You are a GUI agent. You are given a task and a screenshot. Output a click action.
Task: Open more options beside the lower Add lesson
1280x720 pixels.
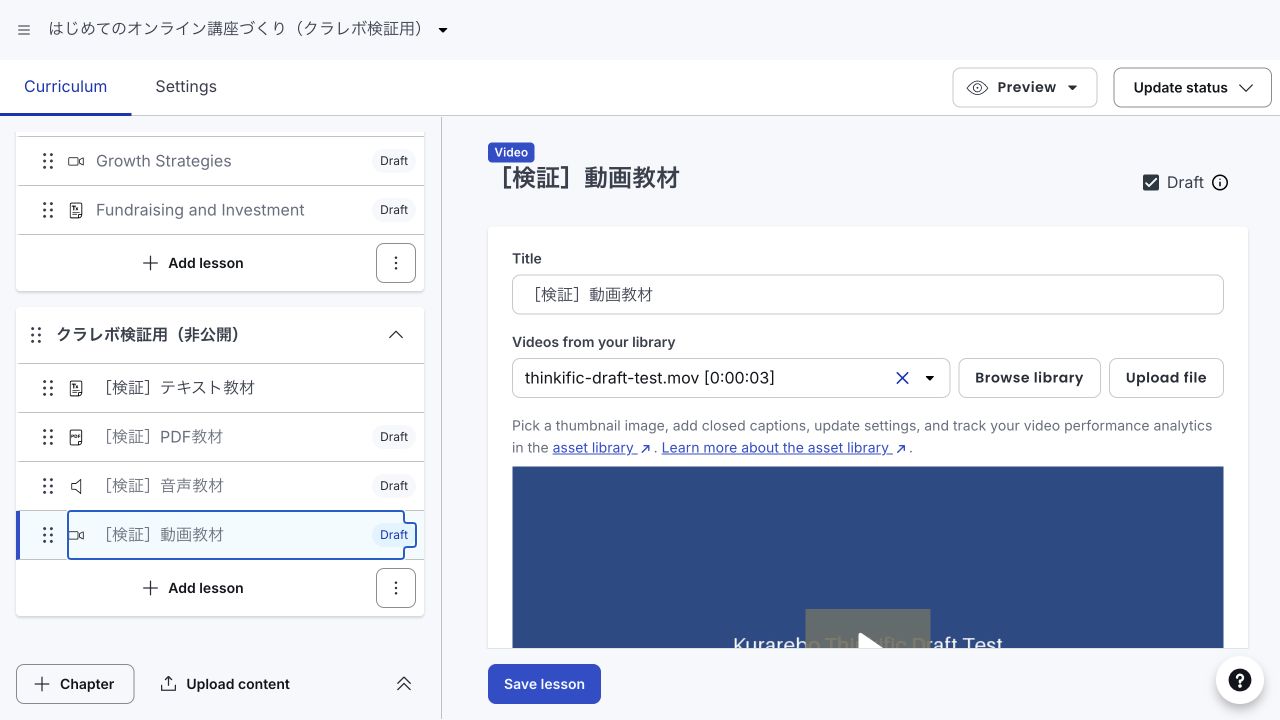click(396, 588)
